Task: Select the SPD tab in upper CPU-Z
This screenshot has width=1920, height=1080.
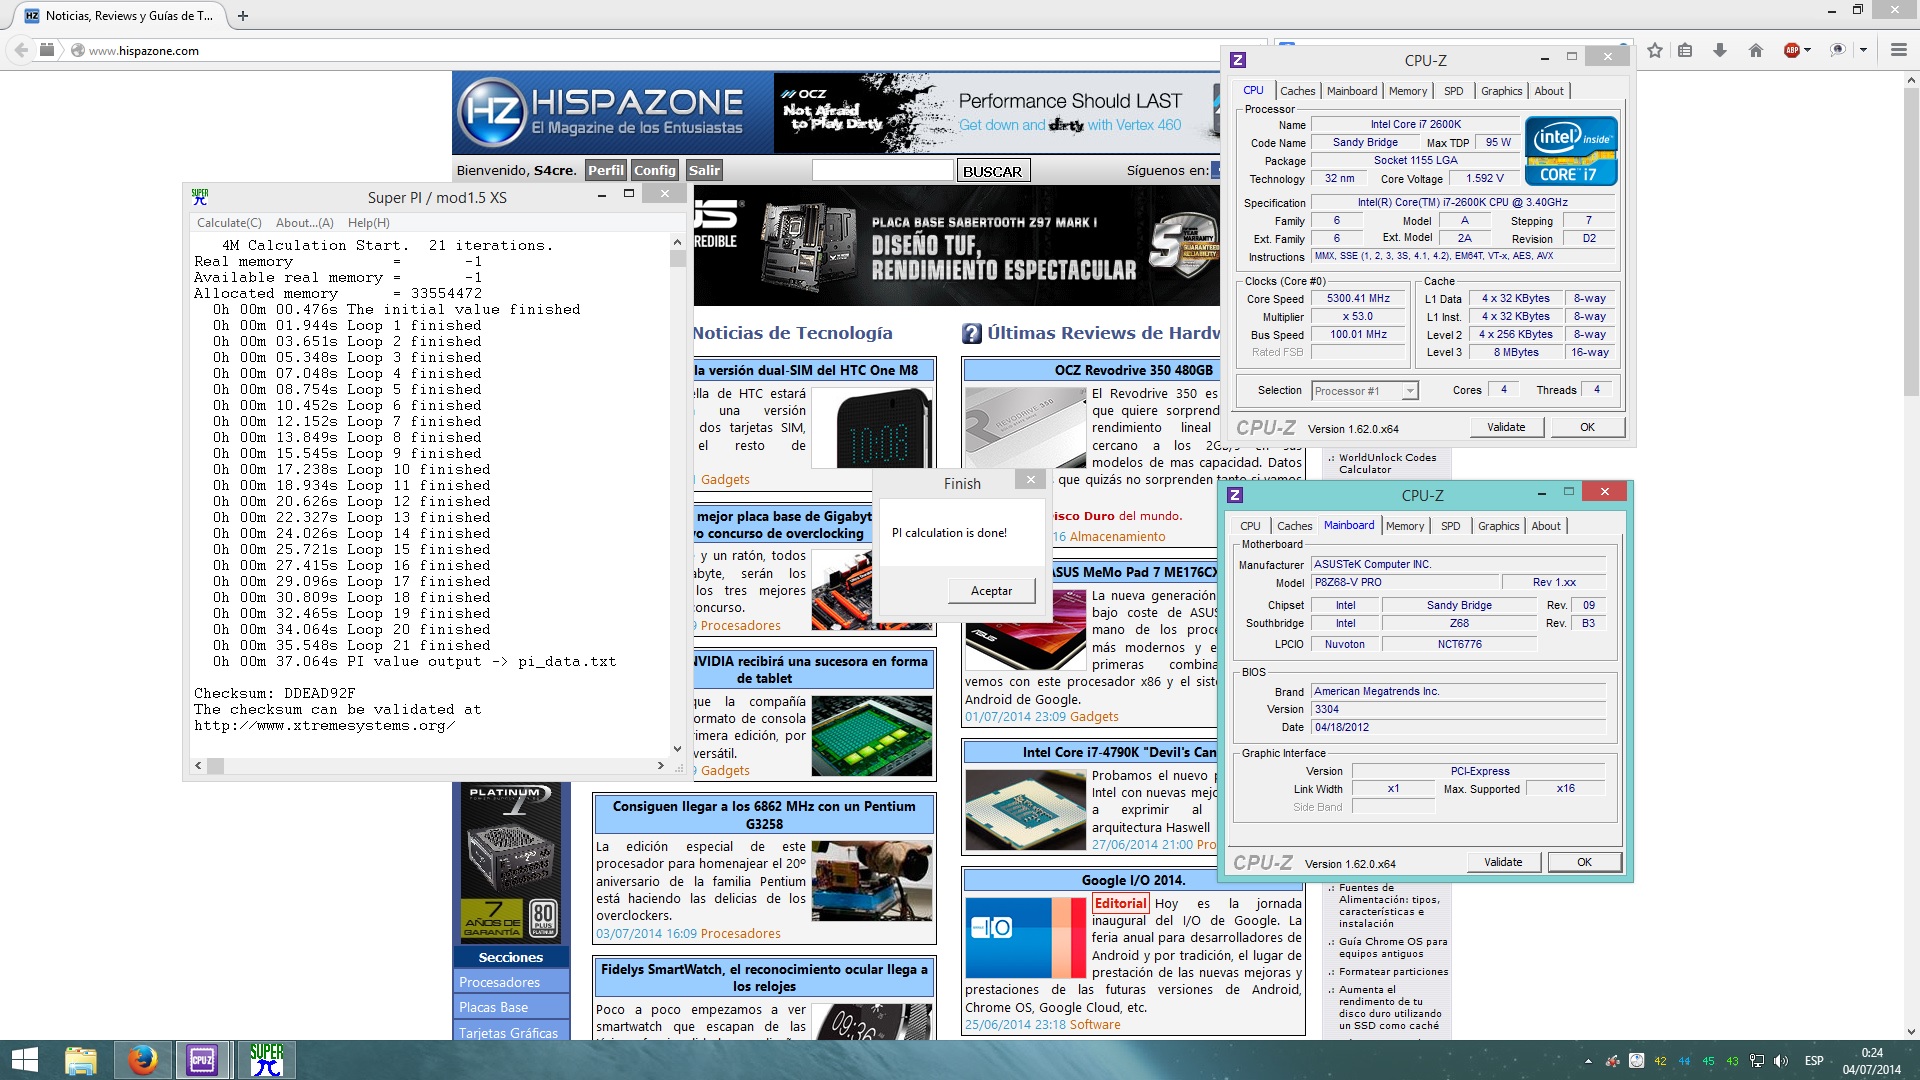Action: click(x=1454, y=91)
